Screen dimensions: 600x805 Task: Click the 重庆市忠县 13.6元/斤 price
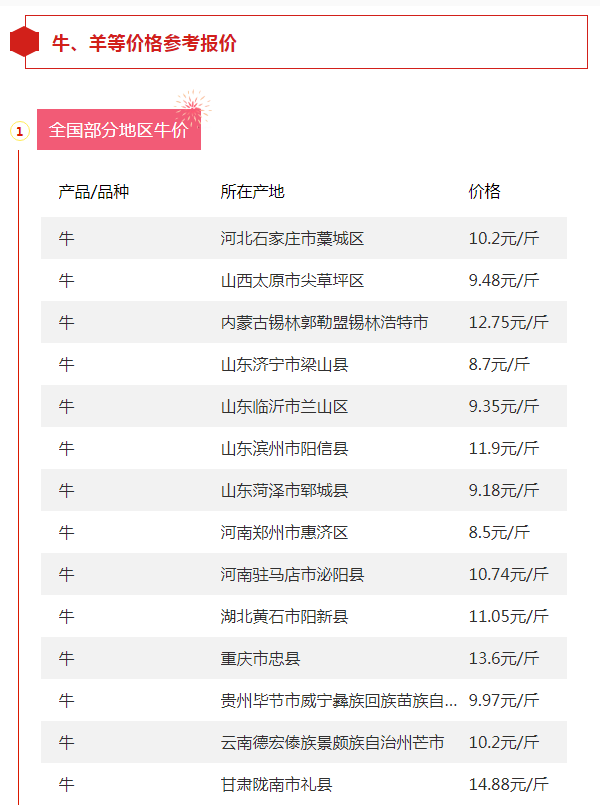tap(503, 659)
